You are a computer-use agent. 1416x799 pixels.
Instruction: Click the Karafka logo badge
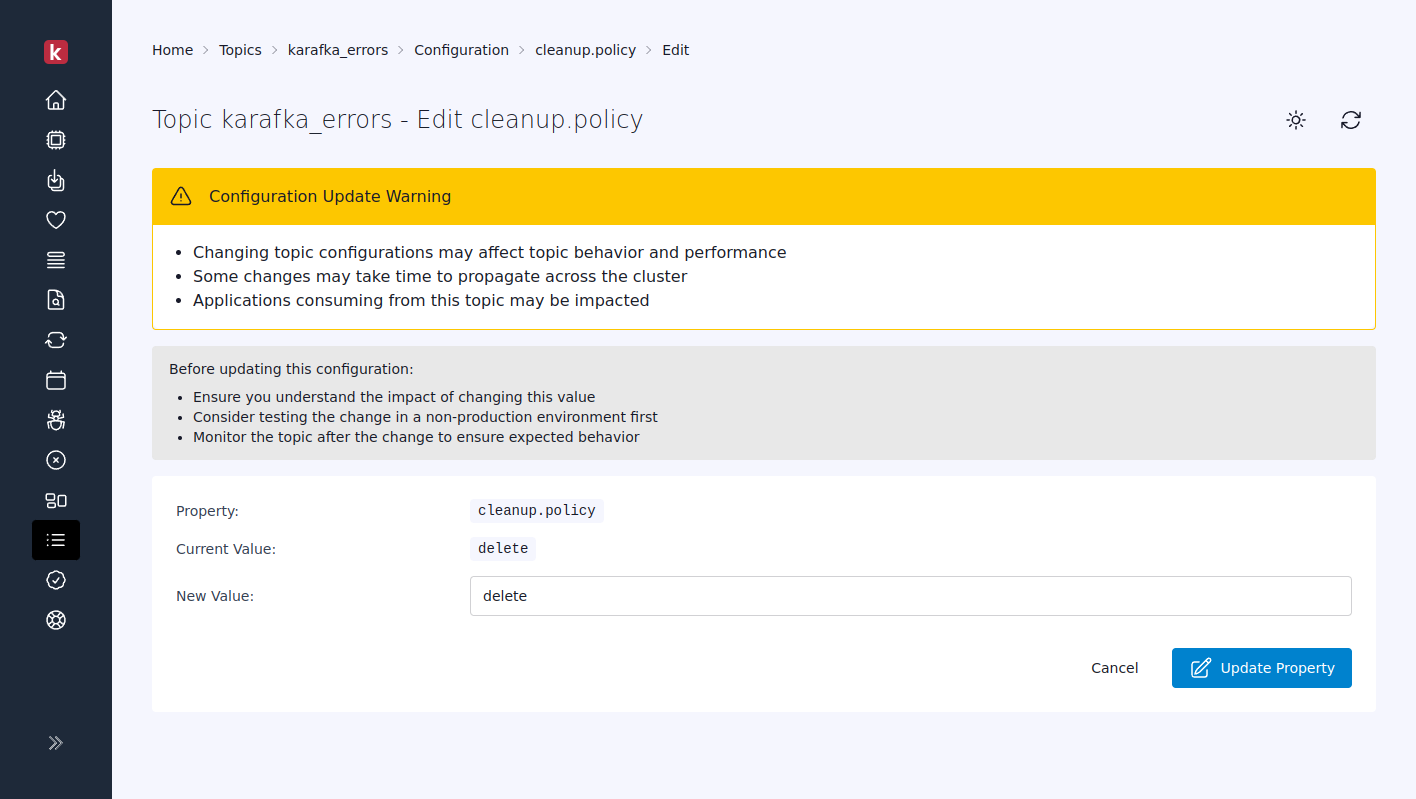[56, 52]
